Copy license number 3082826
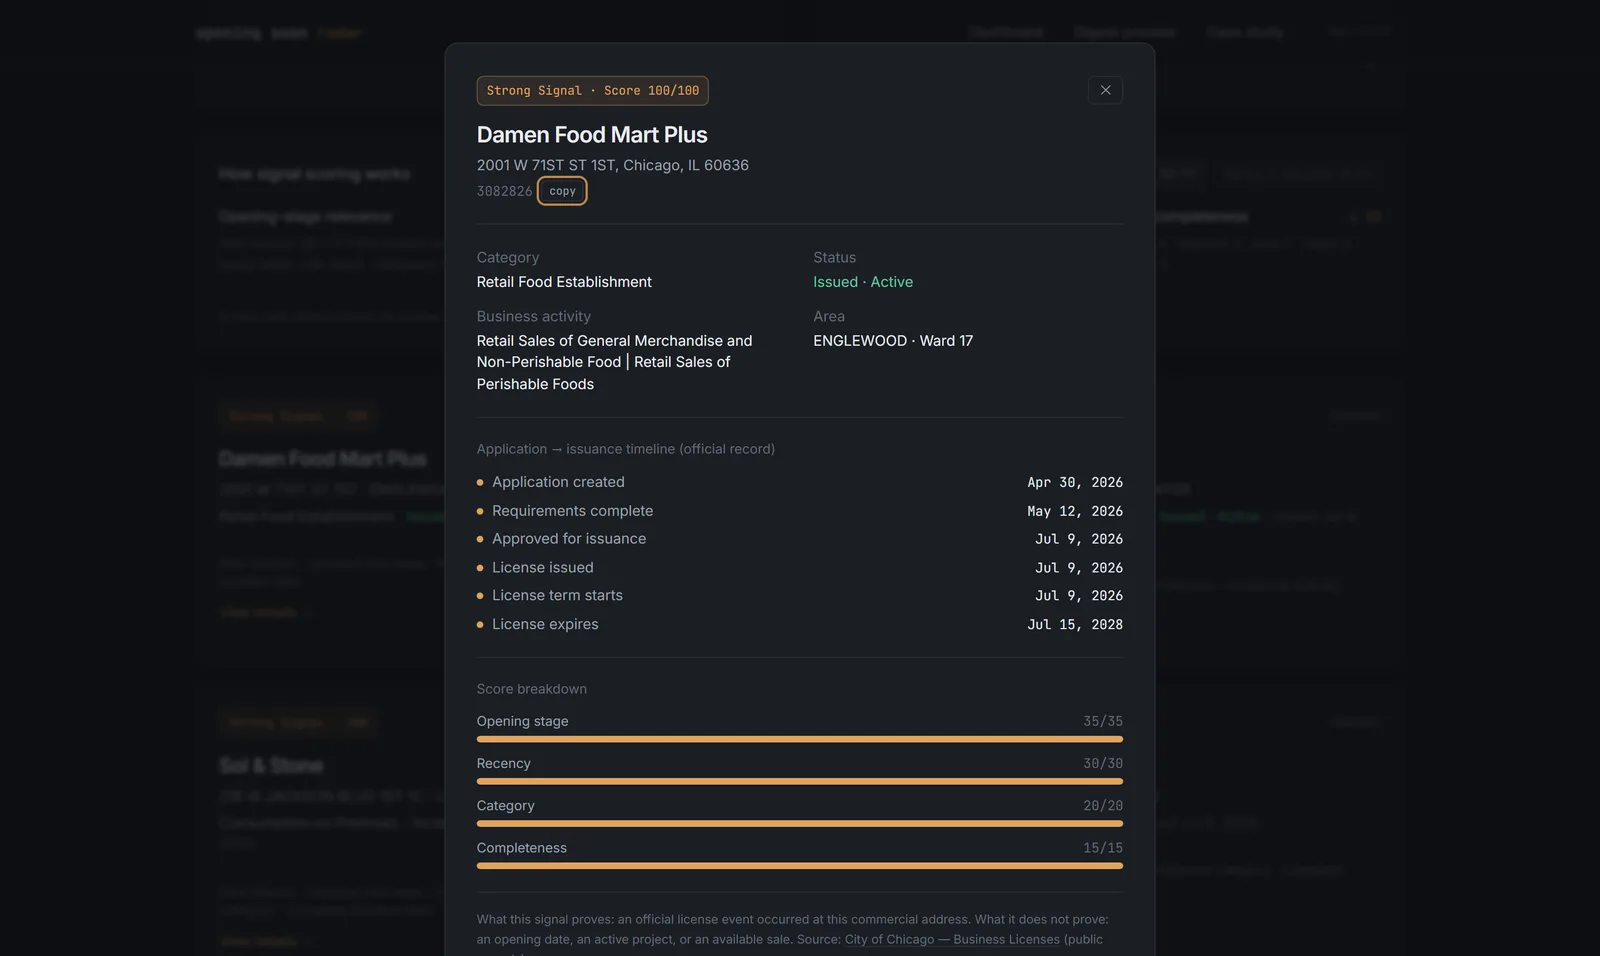 point(562,191)
